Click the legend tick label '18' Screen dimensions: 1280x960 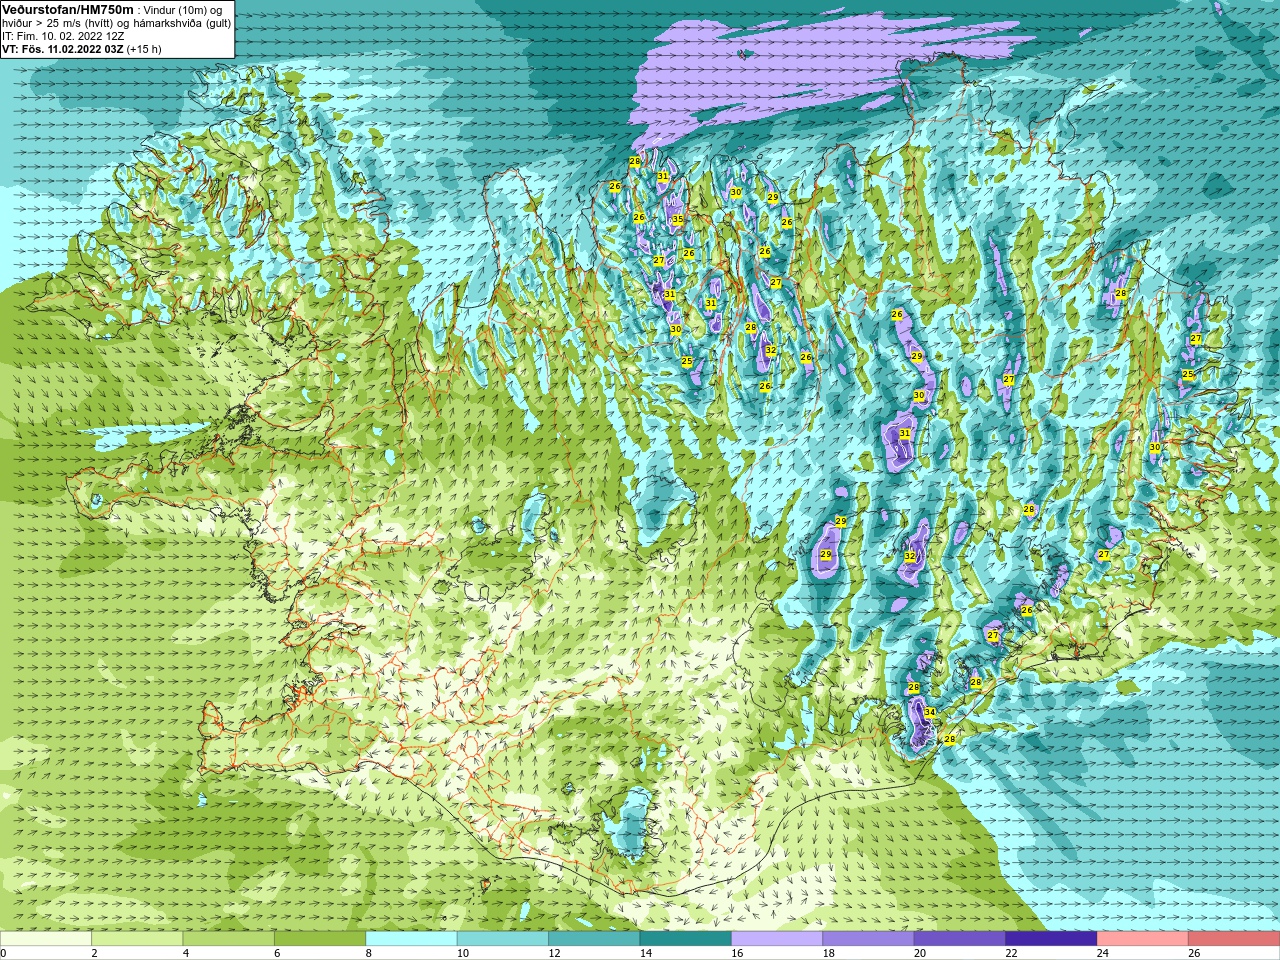(x=828, y=953)
